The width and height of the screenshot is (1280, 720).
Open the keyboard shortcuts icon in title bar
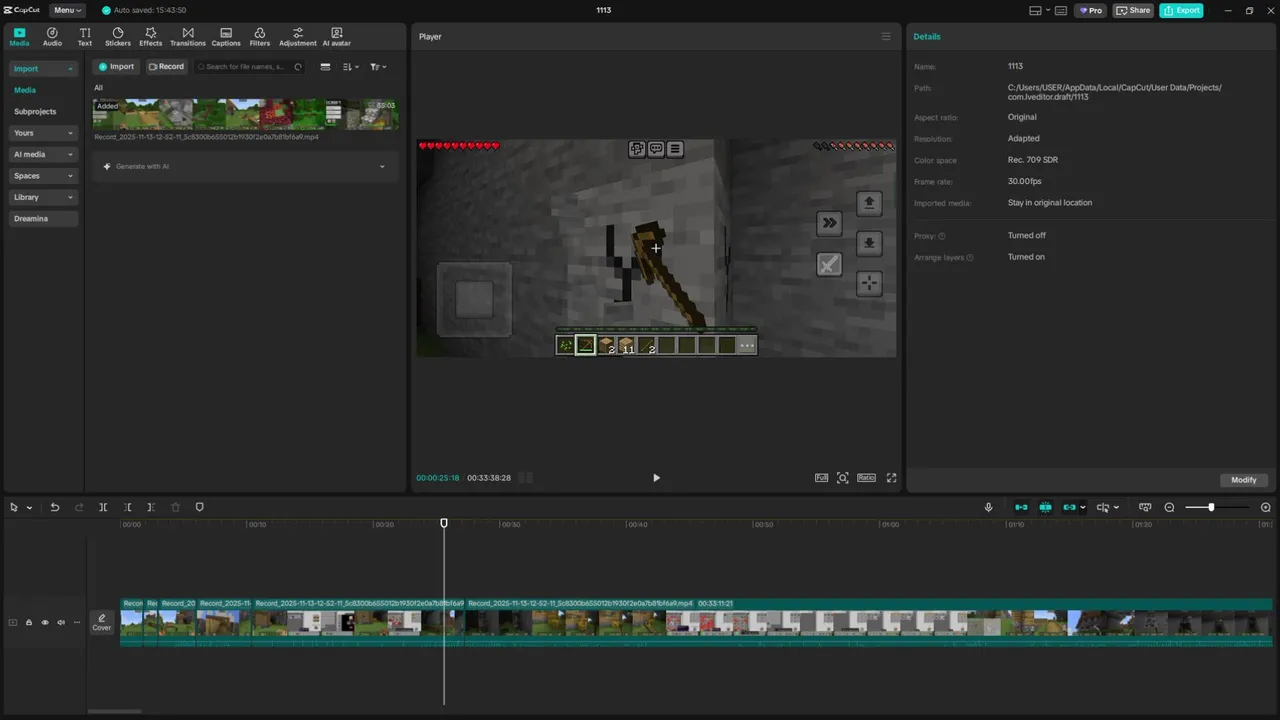(1062, 10)
